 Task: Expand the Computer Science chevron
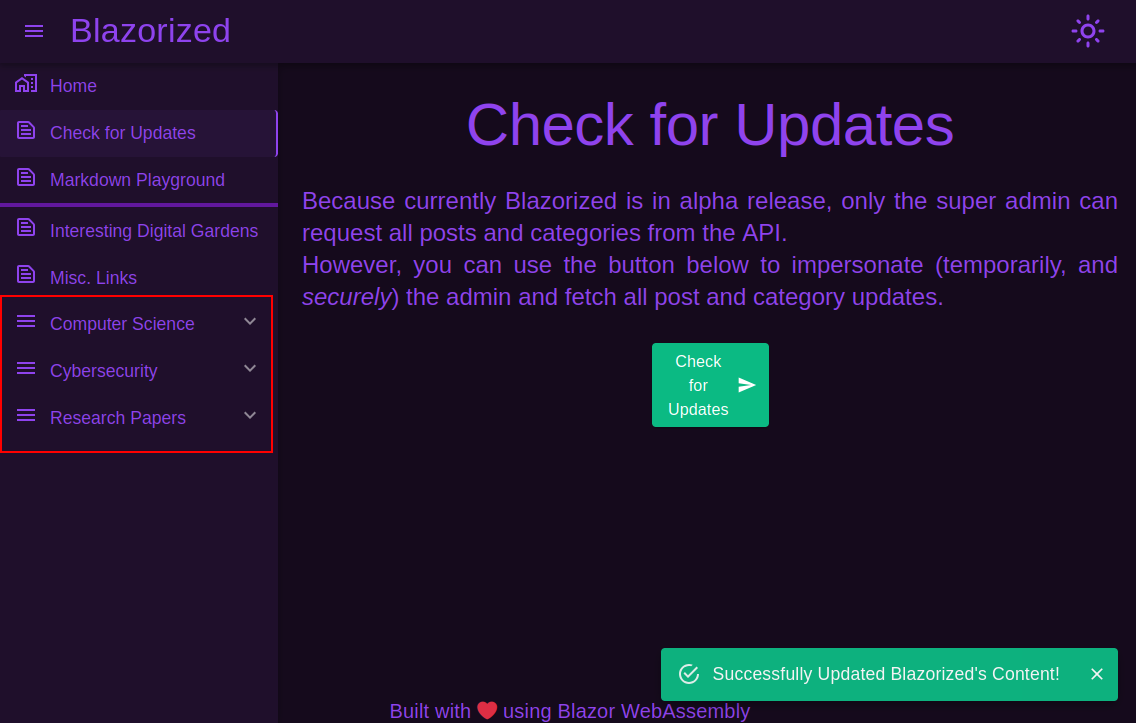coord(250,322)
